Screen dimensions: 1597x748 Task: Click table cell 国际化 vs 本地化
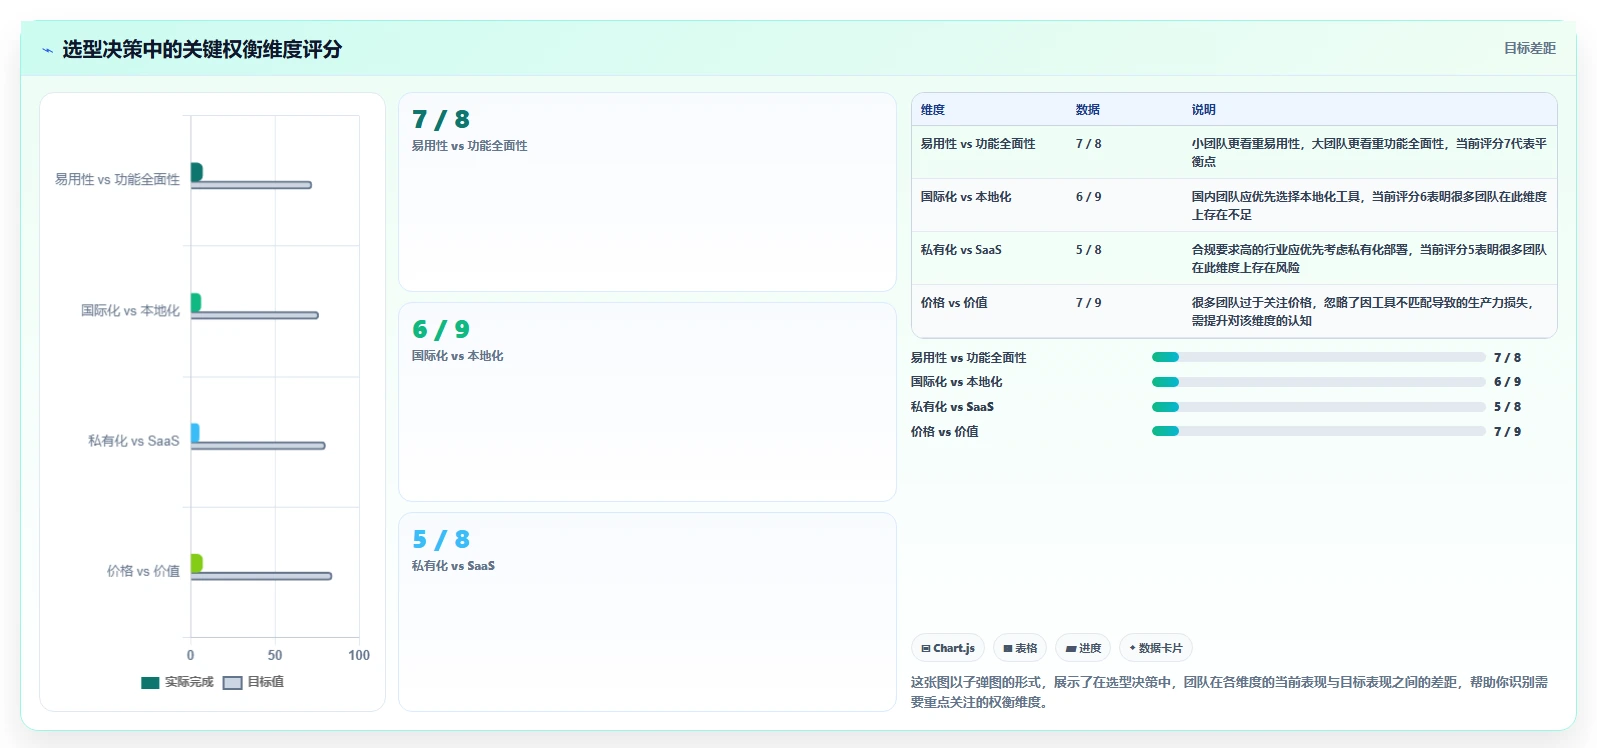[966, 197]
